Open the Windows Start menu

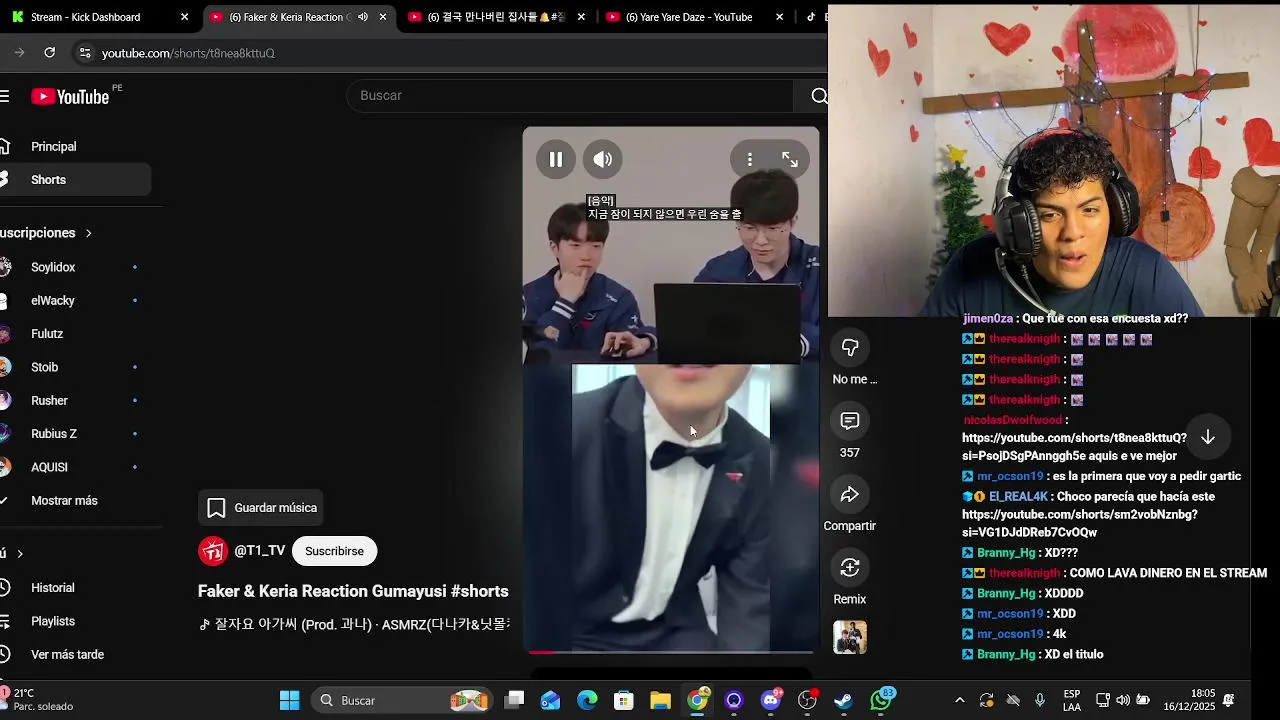(x=289, y=701)
